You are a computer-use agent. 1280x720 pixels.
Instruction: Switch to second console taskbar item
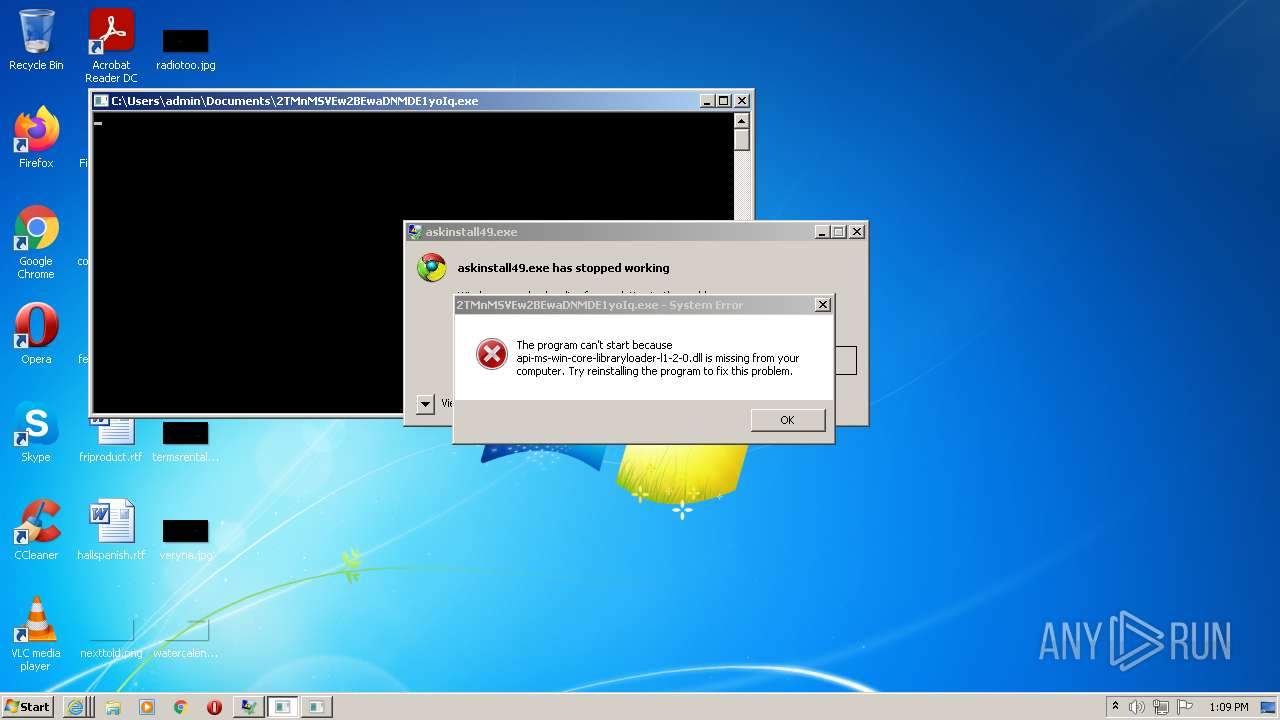pyautogui.click(x=316, y=707)
